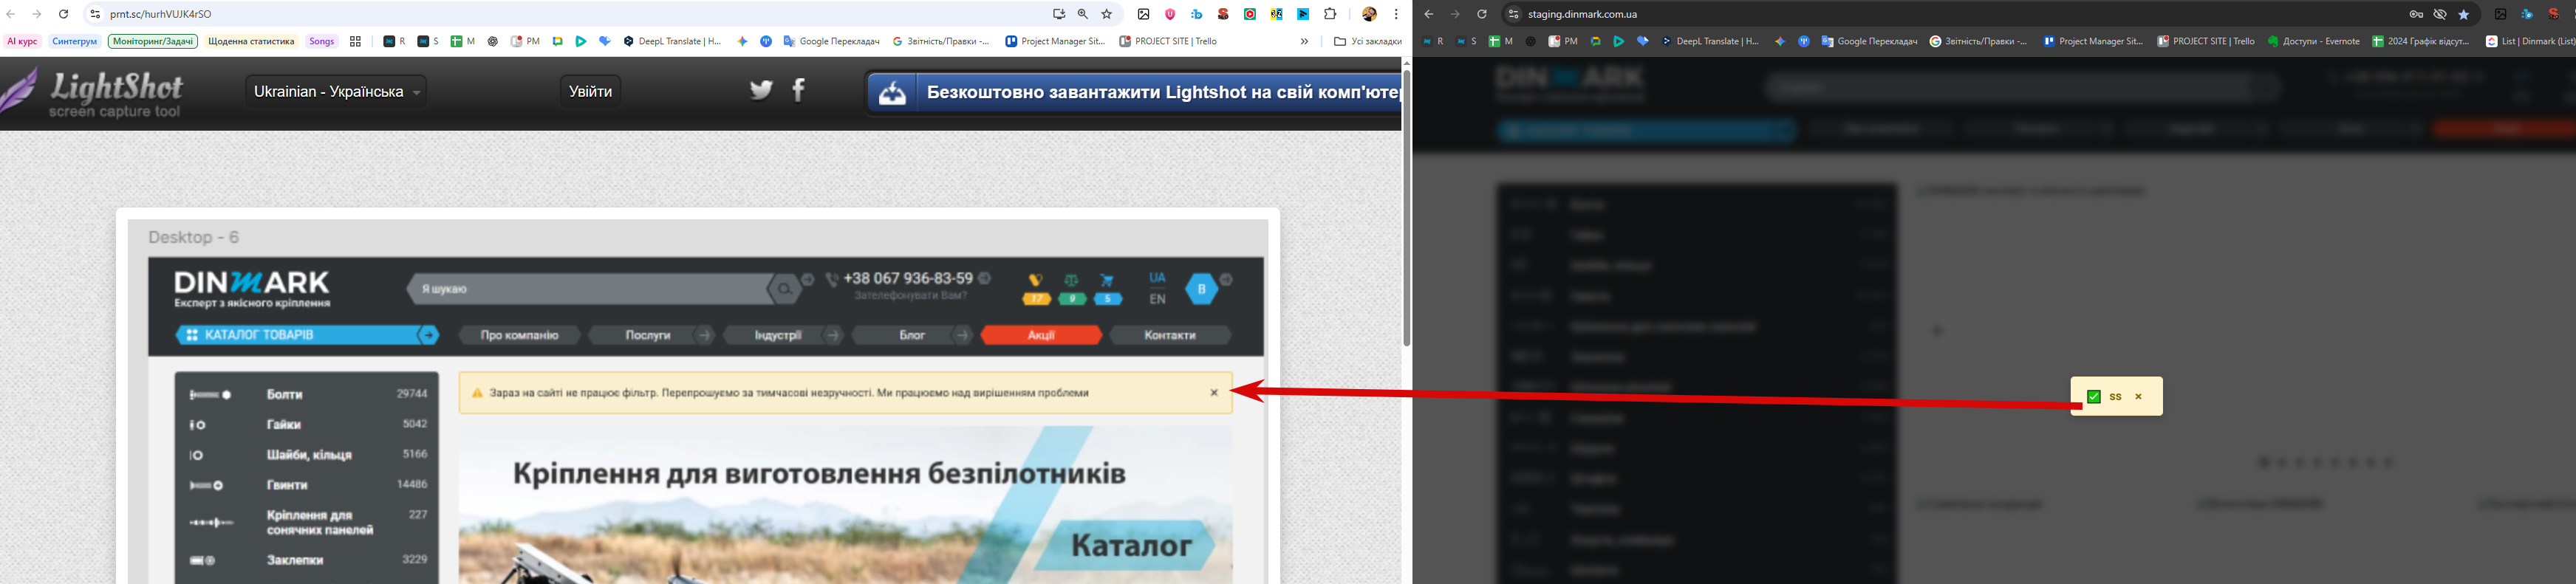Open the profile avatar in left window
The image size is (2576, 584).
[1370, 14]
